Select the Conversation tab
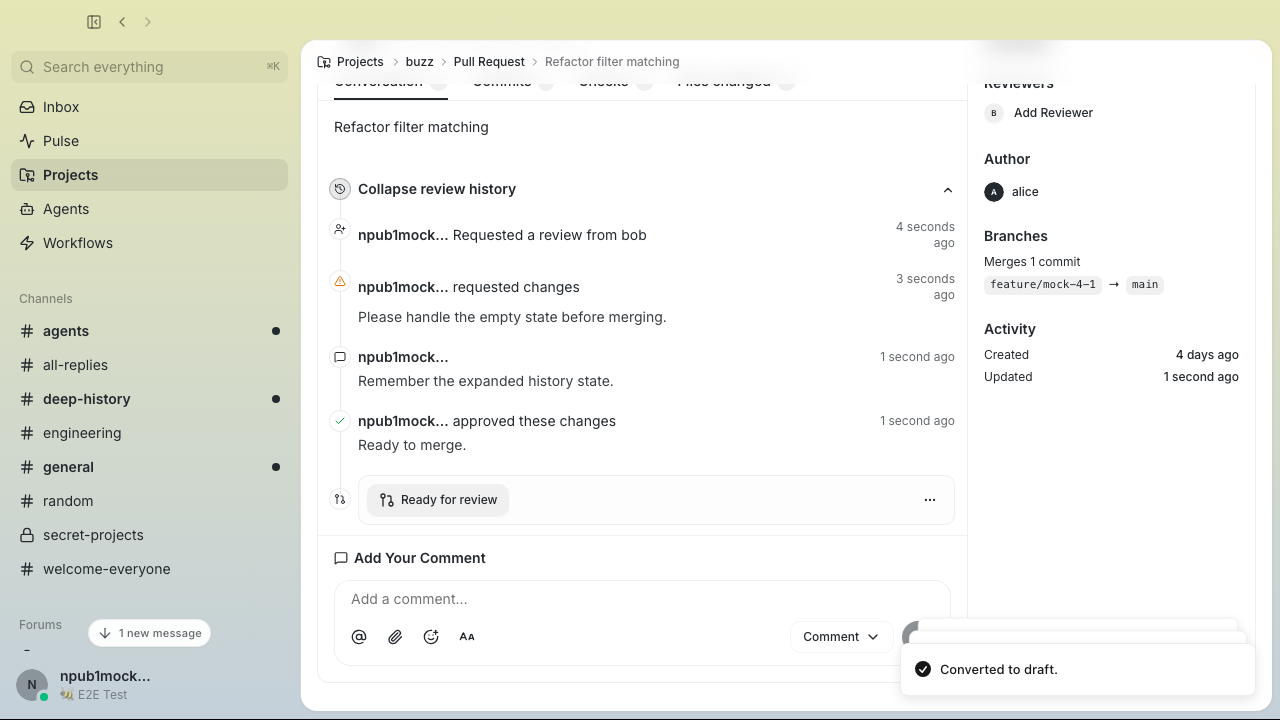This screenshot has height=720, width=1280. click(x=390, y=83)
